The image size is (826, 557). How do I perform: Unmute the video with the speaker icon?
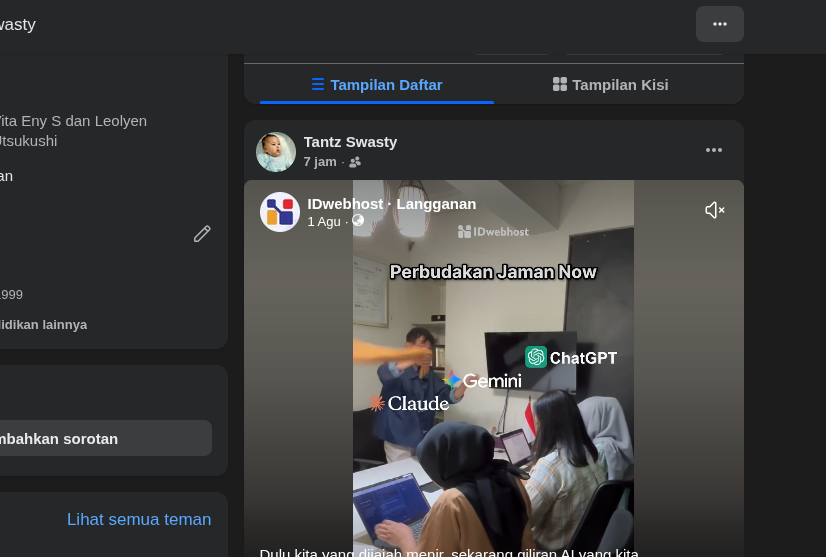pos(714,210)
